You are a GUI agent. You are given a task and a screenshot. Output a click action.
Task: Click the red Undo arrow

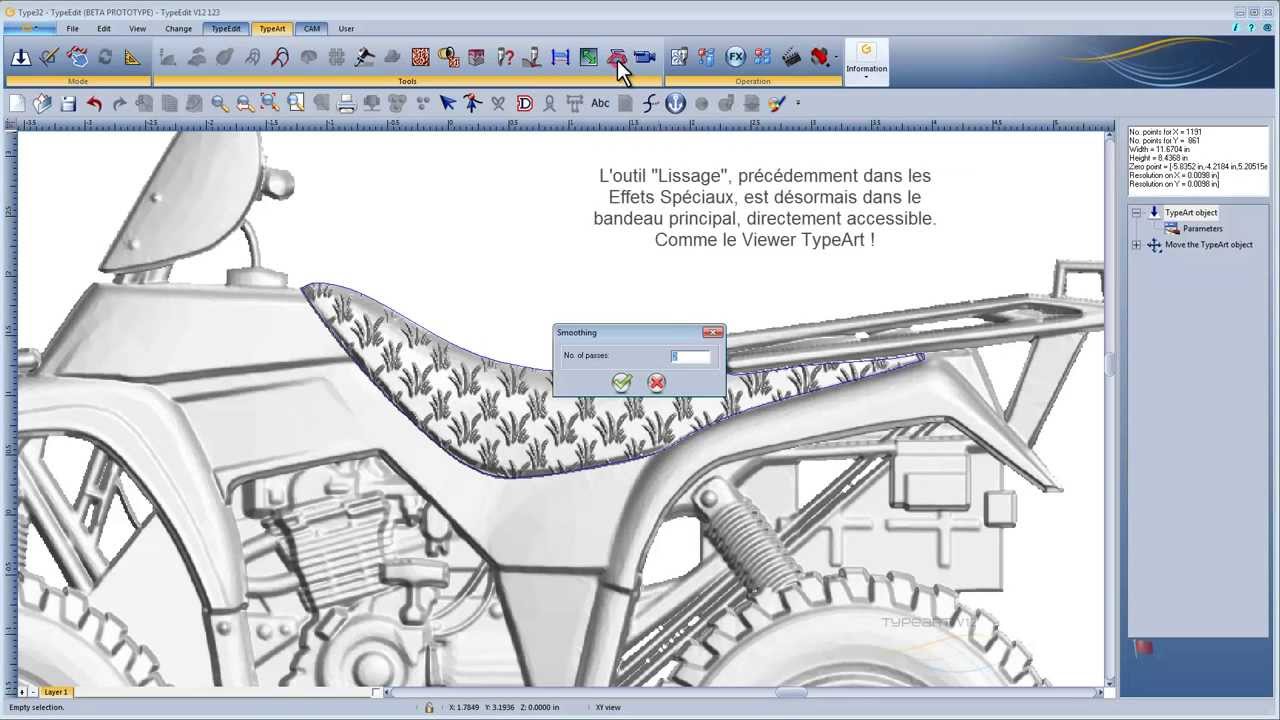tap(94, 103)
